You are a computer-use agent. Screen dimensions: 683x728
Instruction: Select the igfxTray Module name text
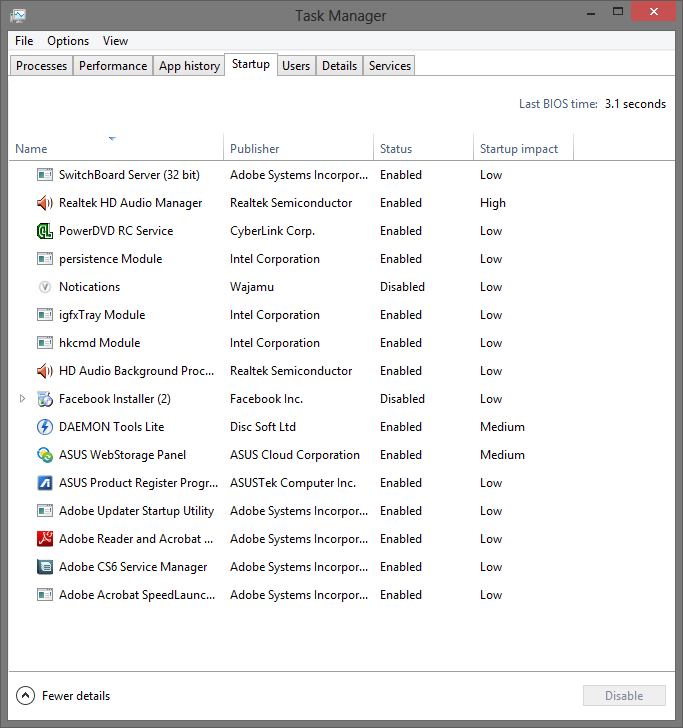click(102, 315)
